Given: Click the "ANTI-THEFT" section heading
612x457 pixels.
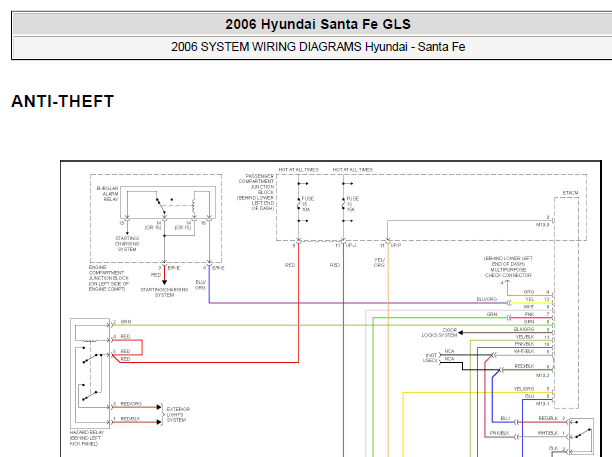Looking at the screenshot, I should [62, 101].
